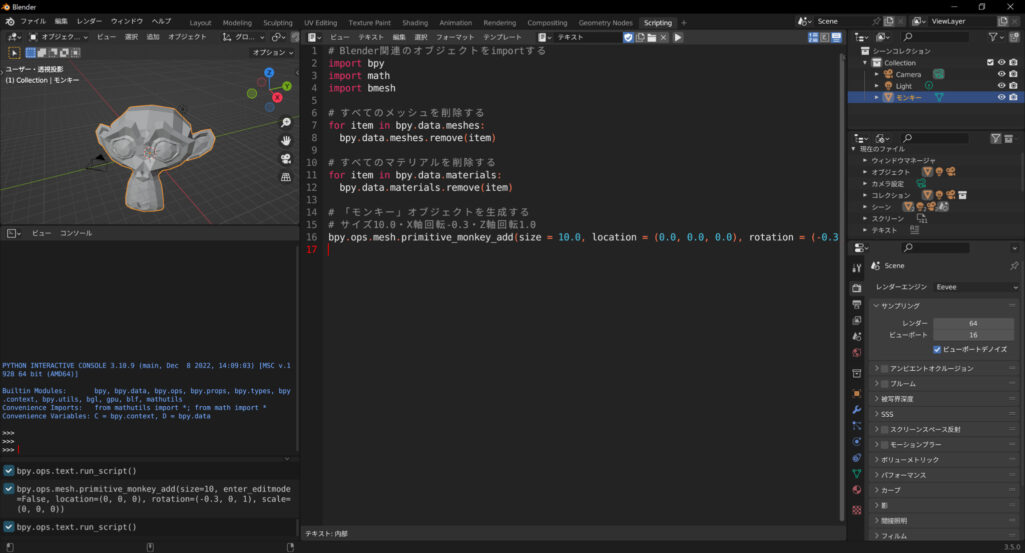1025x553 pixels.
Task: Expand the 被写界深度 panel
Action: (897, 399)
